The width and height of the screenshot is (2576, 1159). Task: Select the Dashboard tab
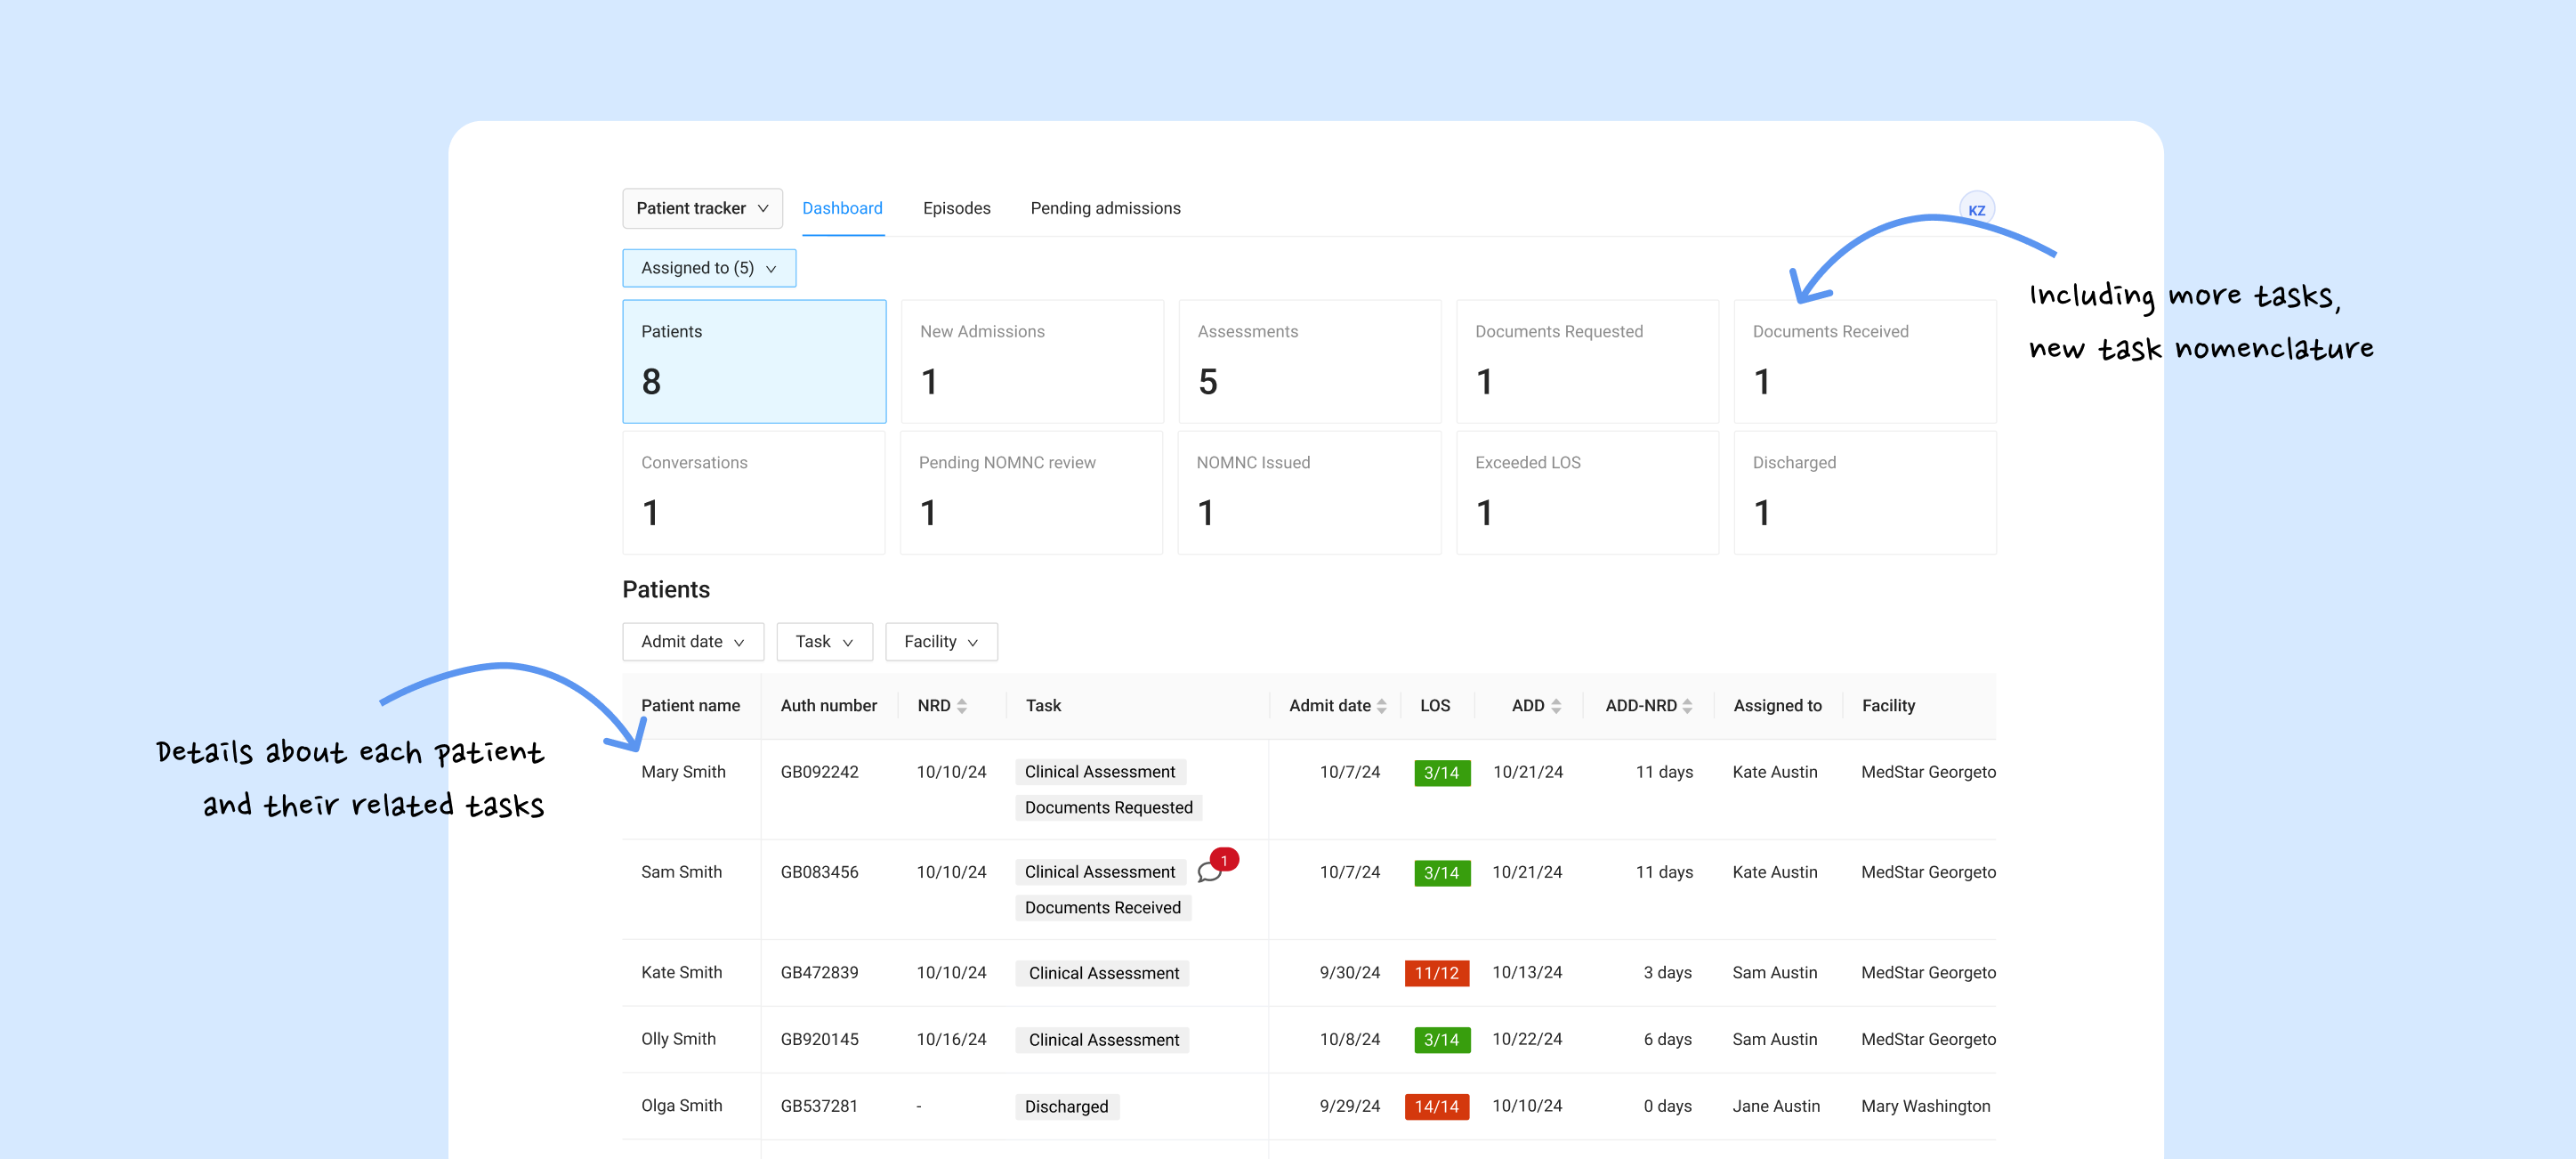point(842,208)
